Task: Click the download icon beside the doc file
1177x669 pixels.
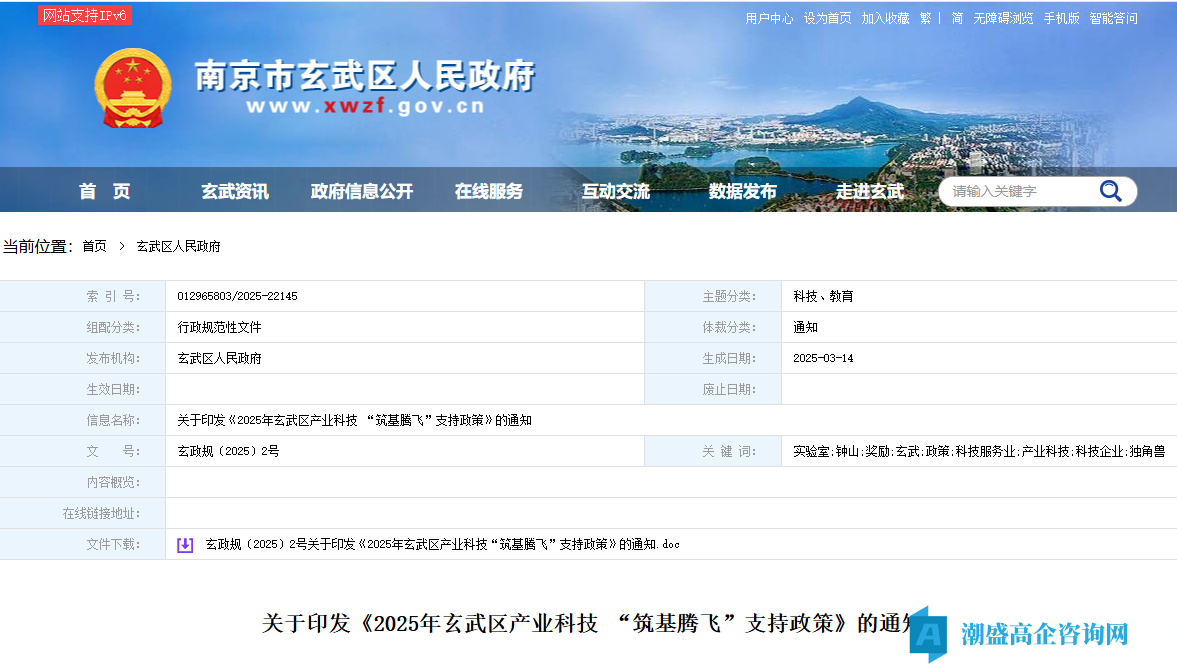Action: (x=185, y=543)
